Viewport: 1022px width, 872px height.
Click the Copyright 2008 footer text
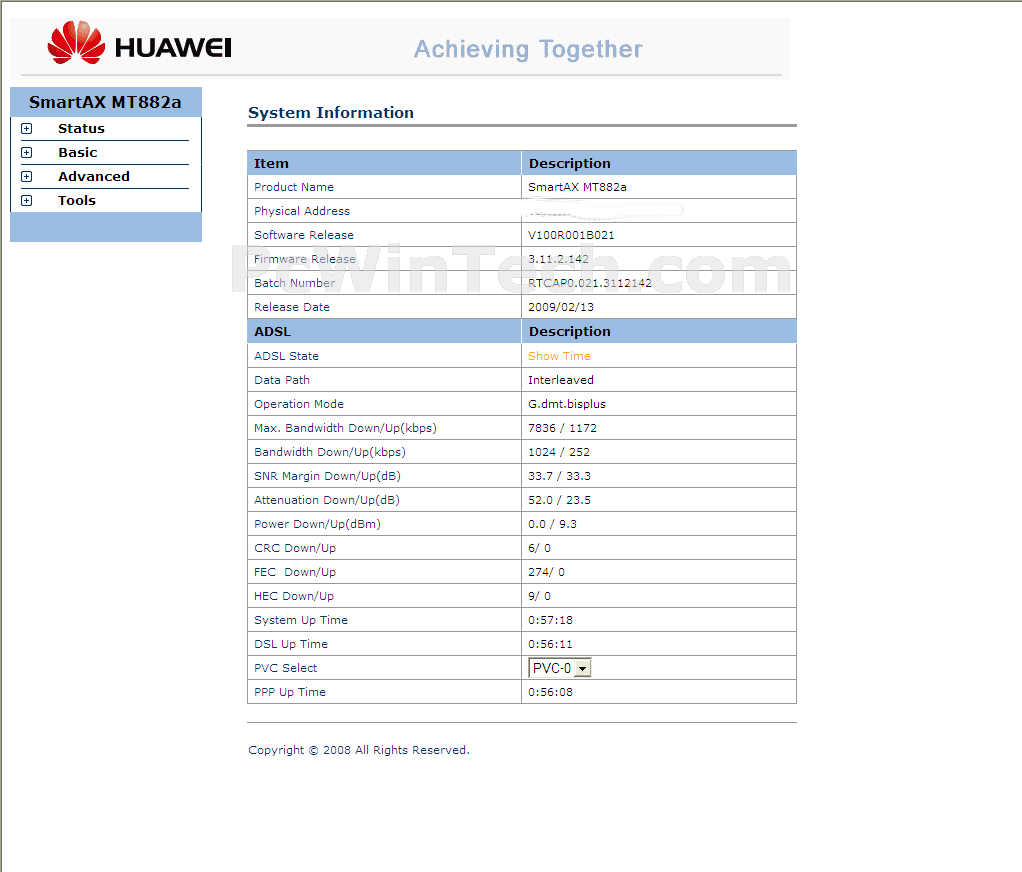(358, 750)
